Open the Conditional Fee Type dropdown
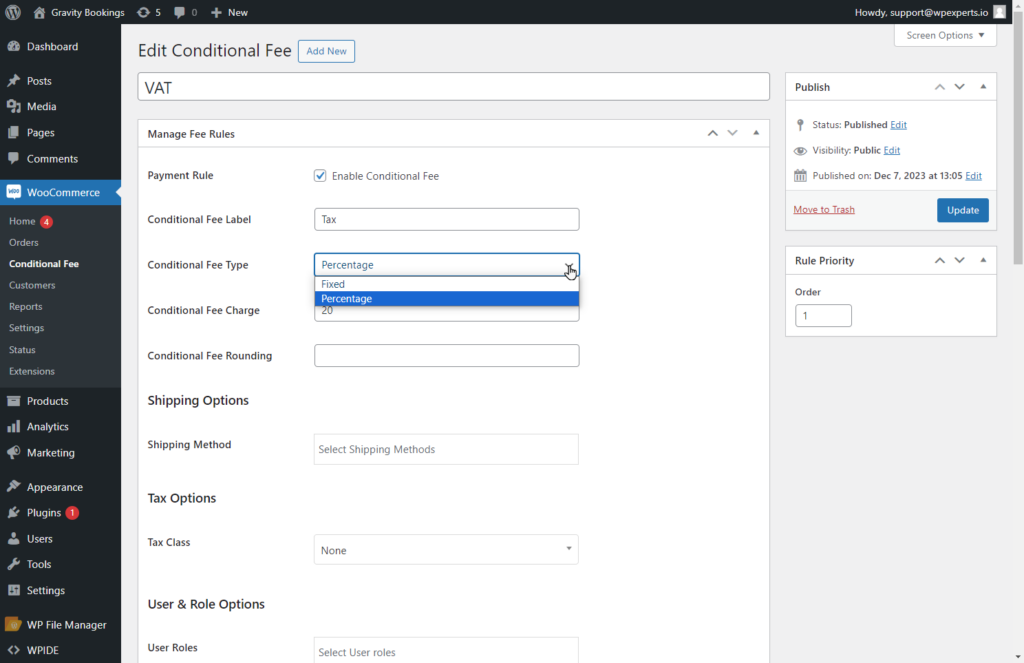 [x=447, y=265]
